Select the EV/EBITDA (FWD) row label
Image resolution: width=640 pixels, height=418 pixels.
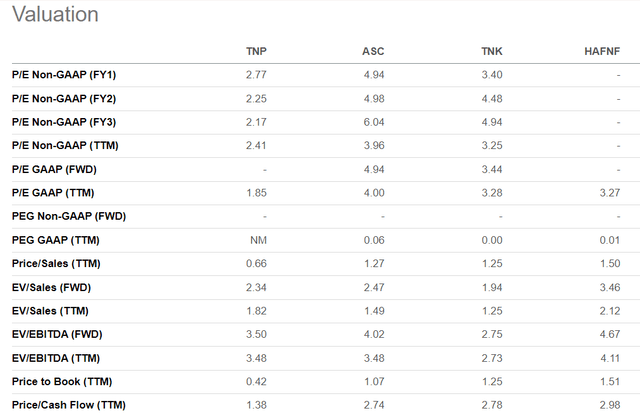(x=57, y=334)
